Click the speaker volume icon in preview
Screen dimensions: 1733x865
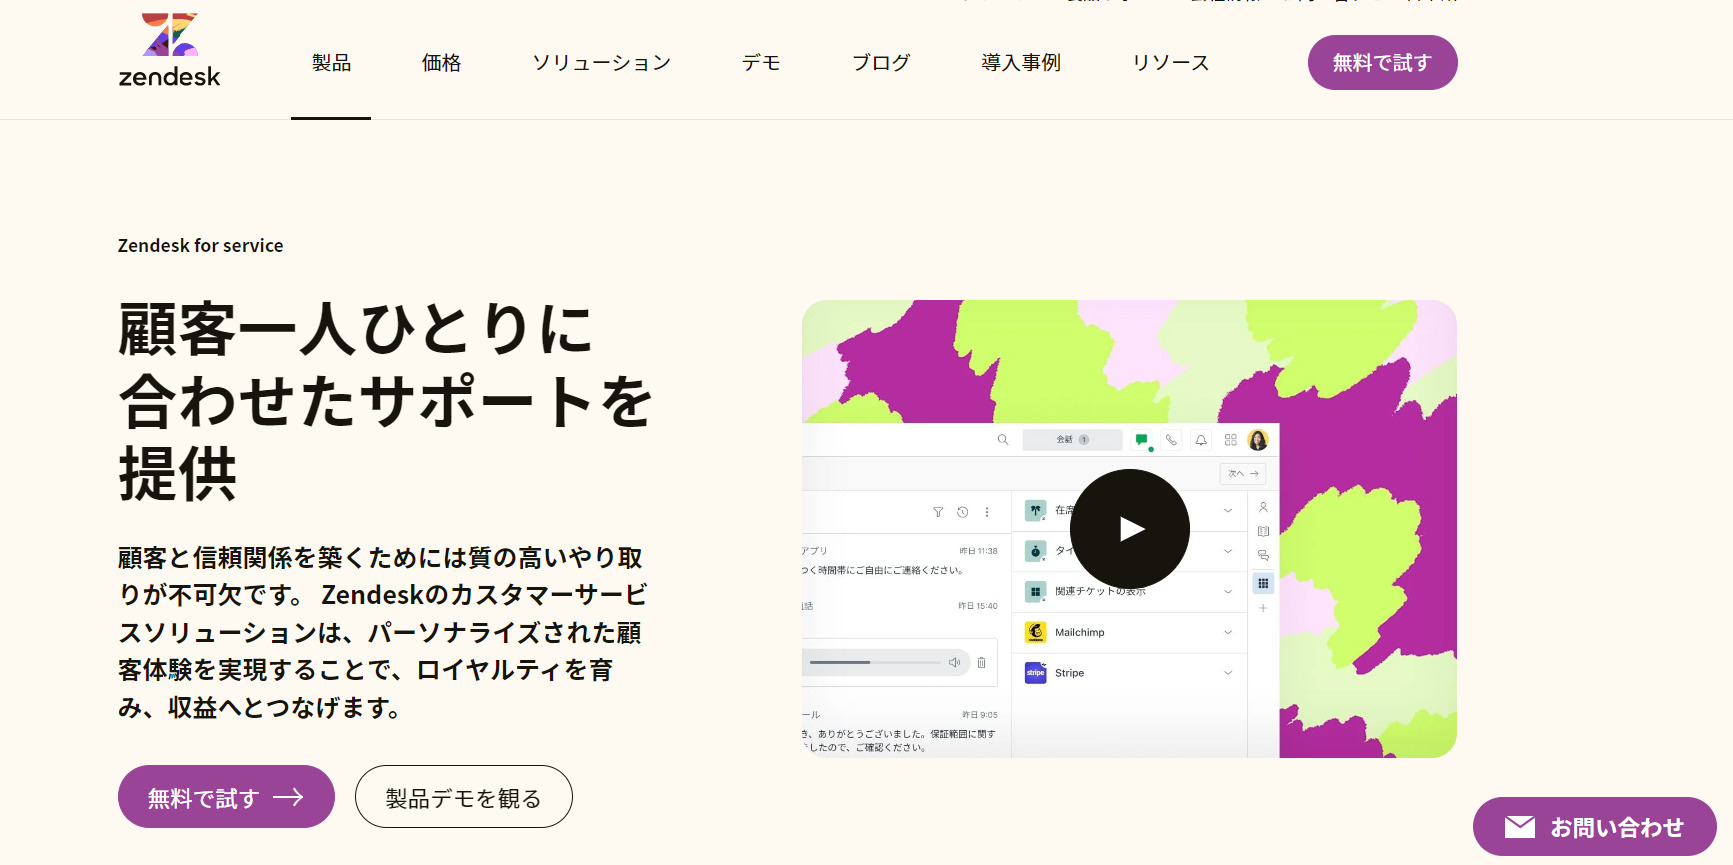[x=955, y=662]
